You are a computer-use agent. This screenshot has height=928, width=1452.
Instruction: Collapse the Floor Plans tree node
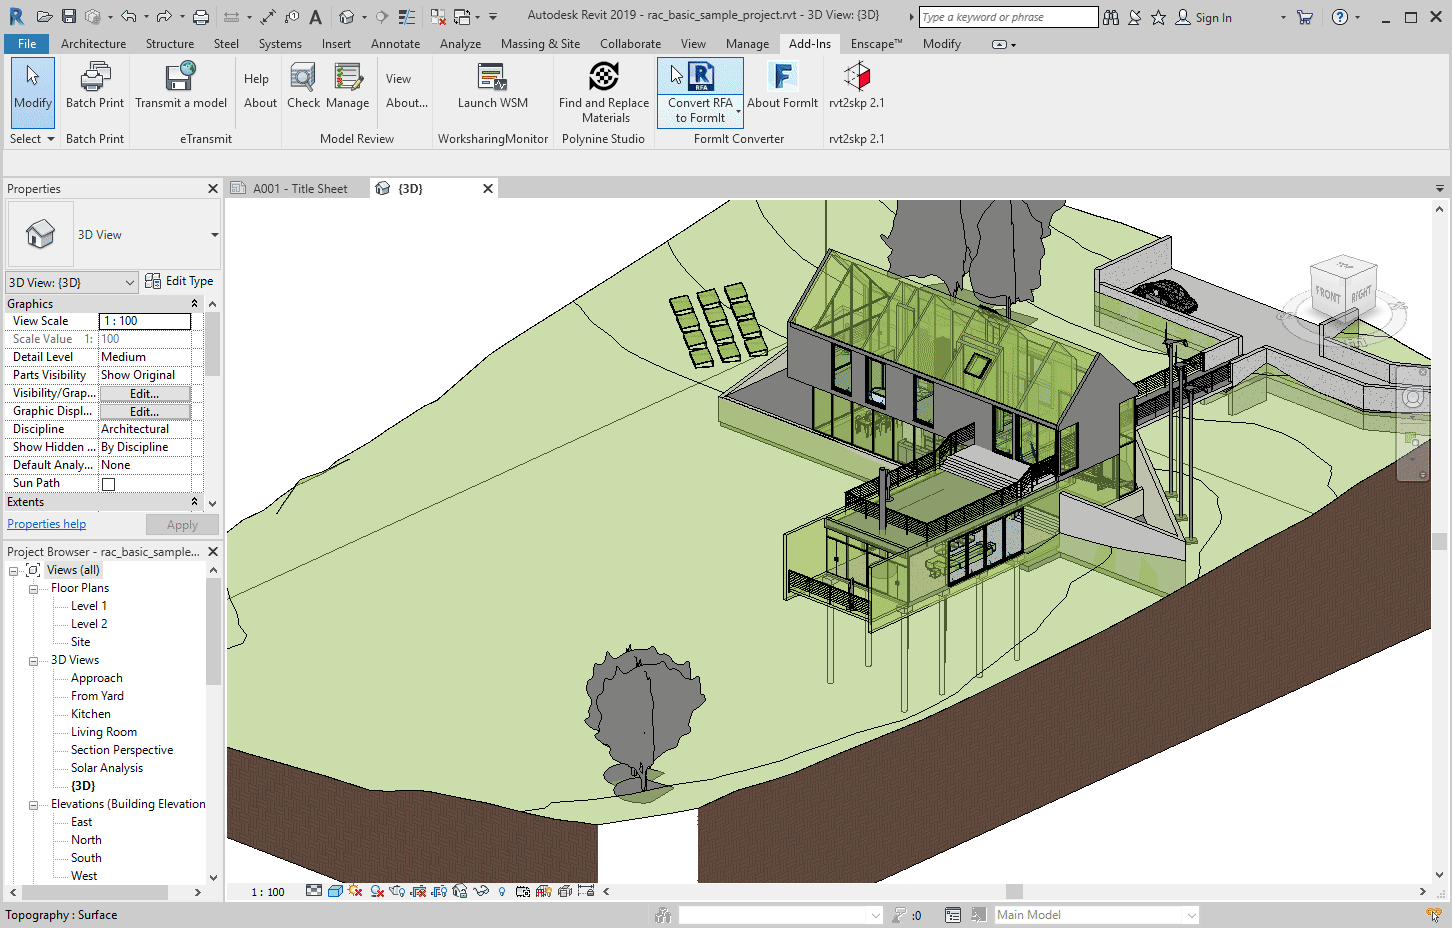pyautogui.click(x=33, y=589)
